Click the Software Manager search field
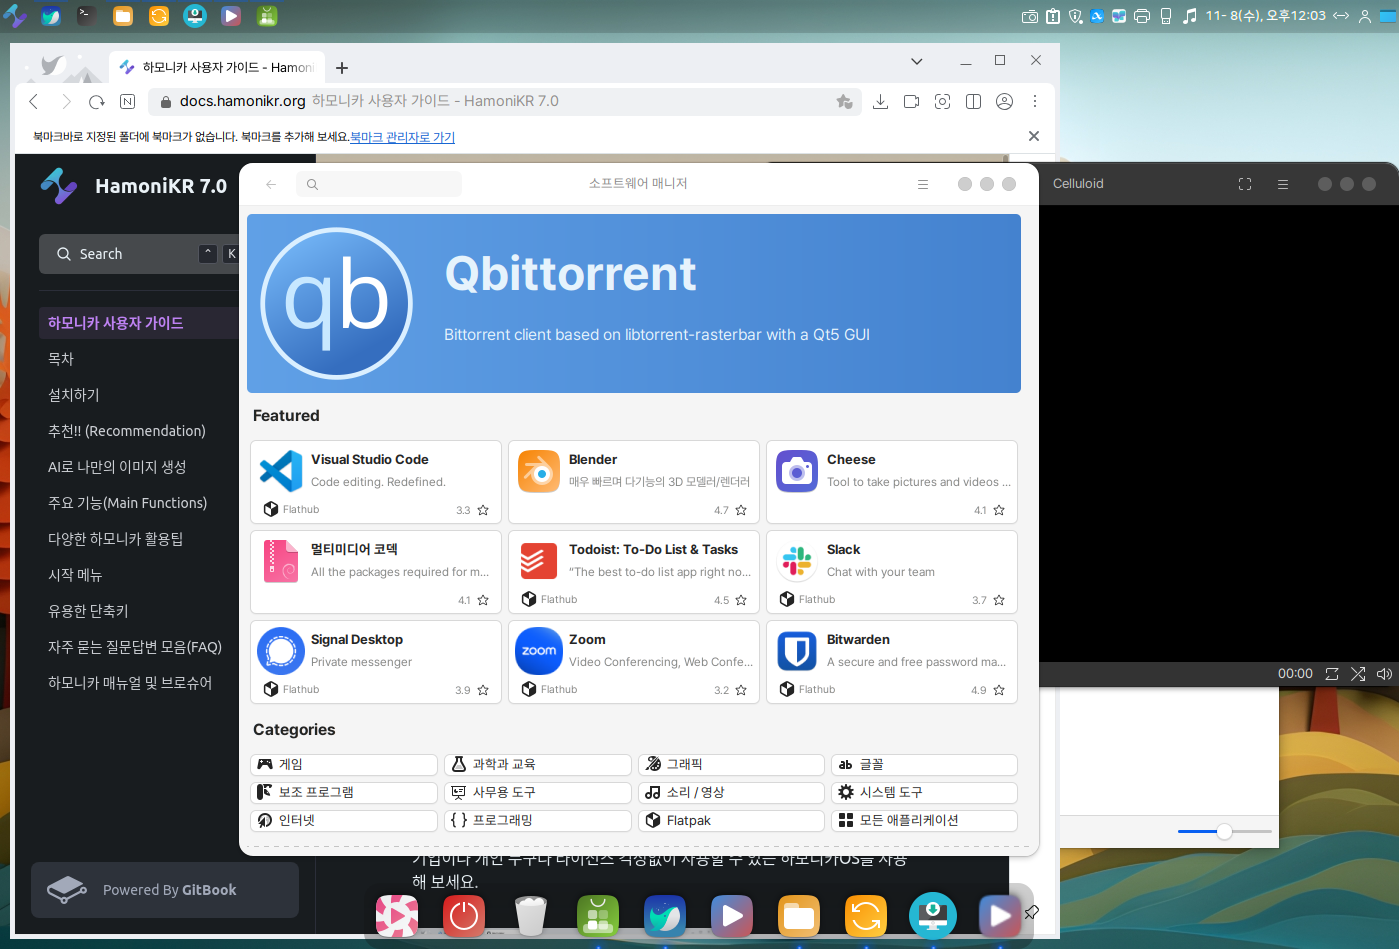 (379, 184)
